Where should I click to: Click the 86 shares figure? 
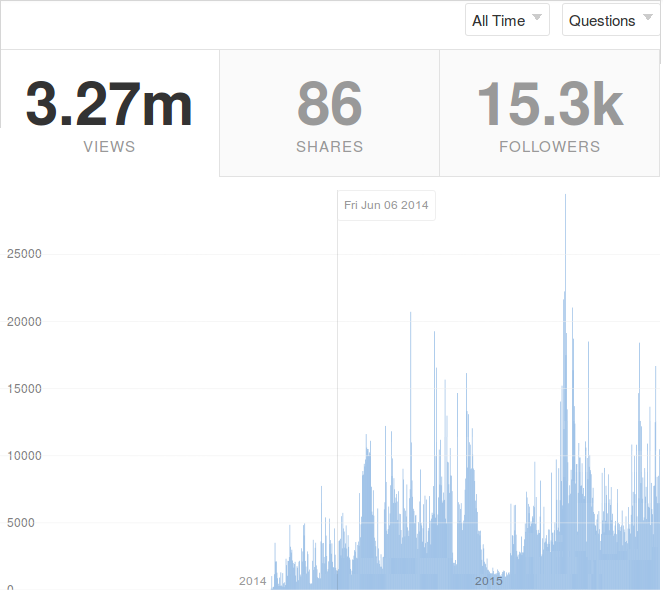coord(329,105)
